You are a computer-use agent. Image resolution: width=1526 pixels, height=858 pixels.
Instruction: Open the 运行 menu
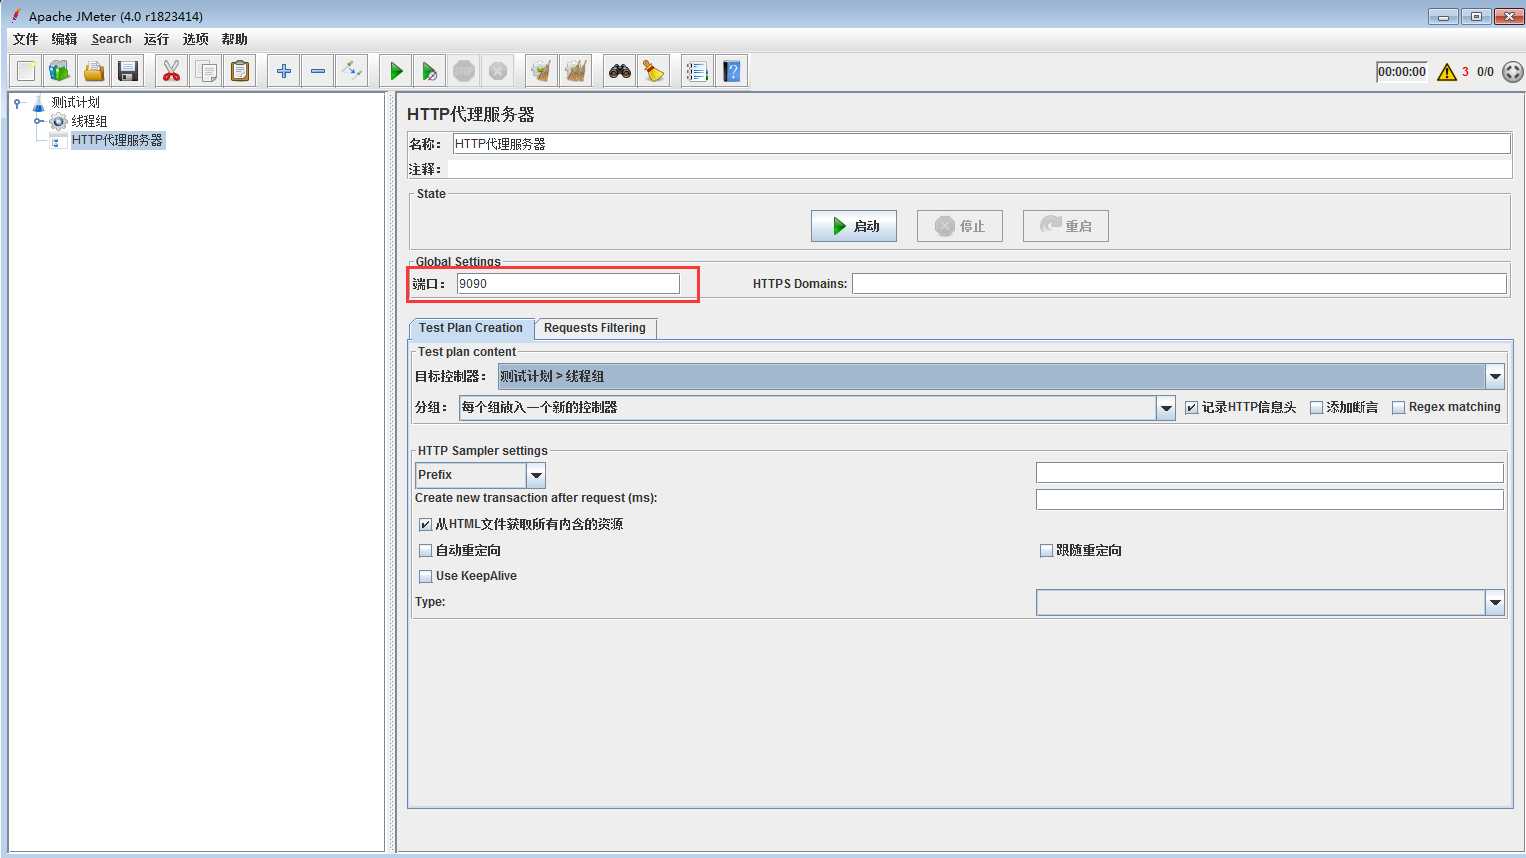point(156,39)
